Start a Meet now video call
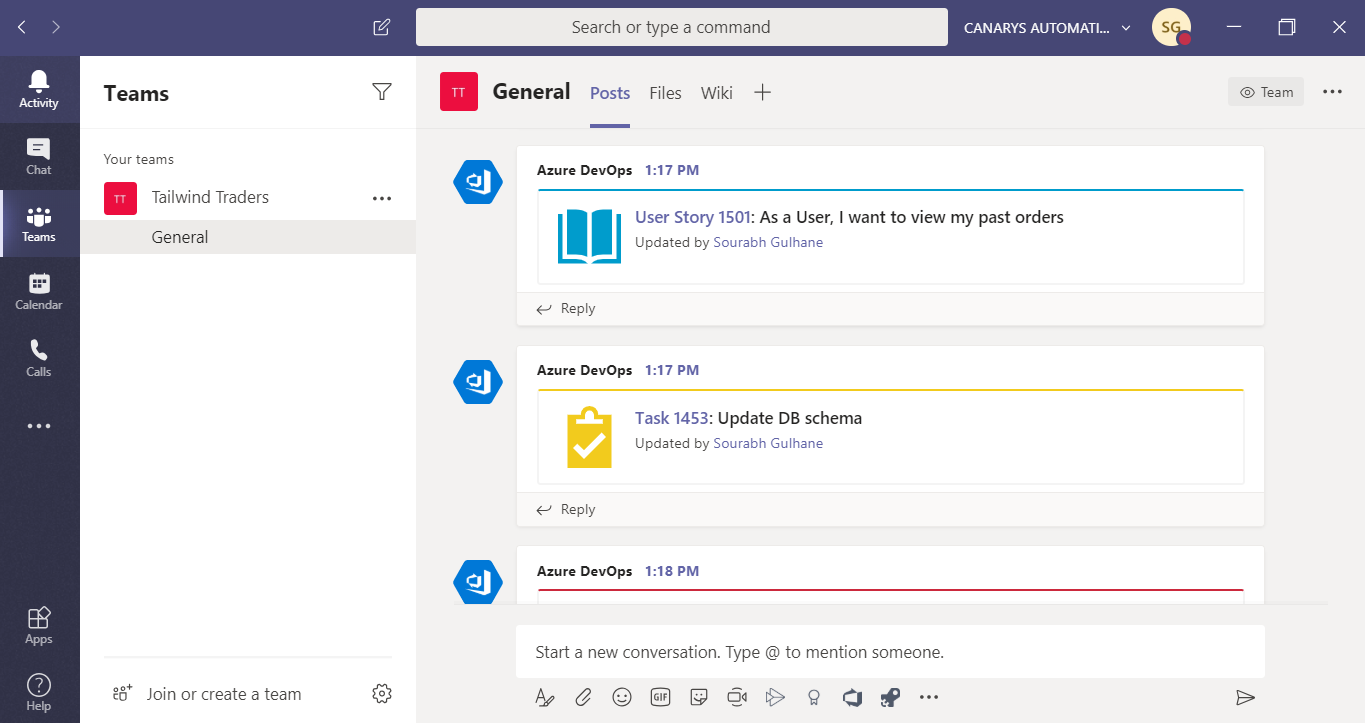1365x723 pixels. pyautogui.click(x=737, y=697)
